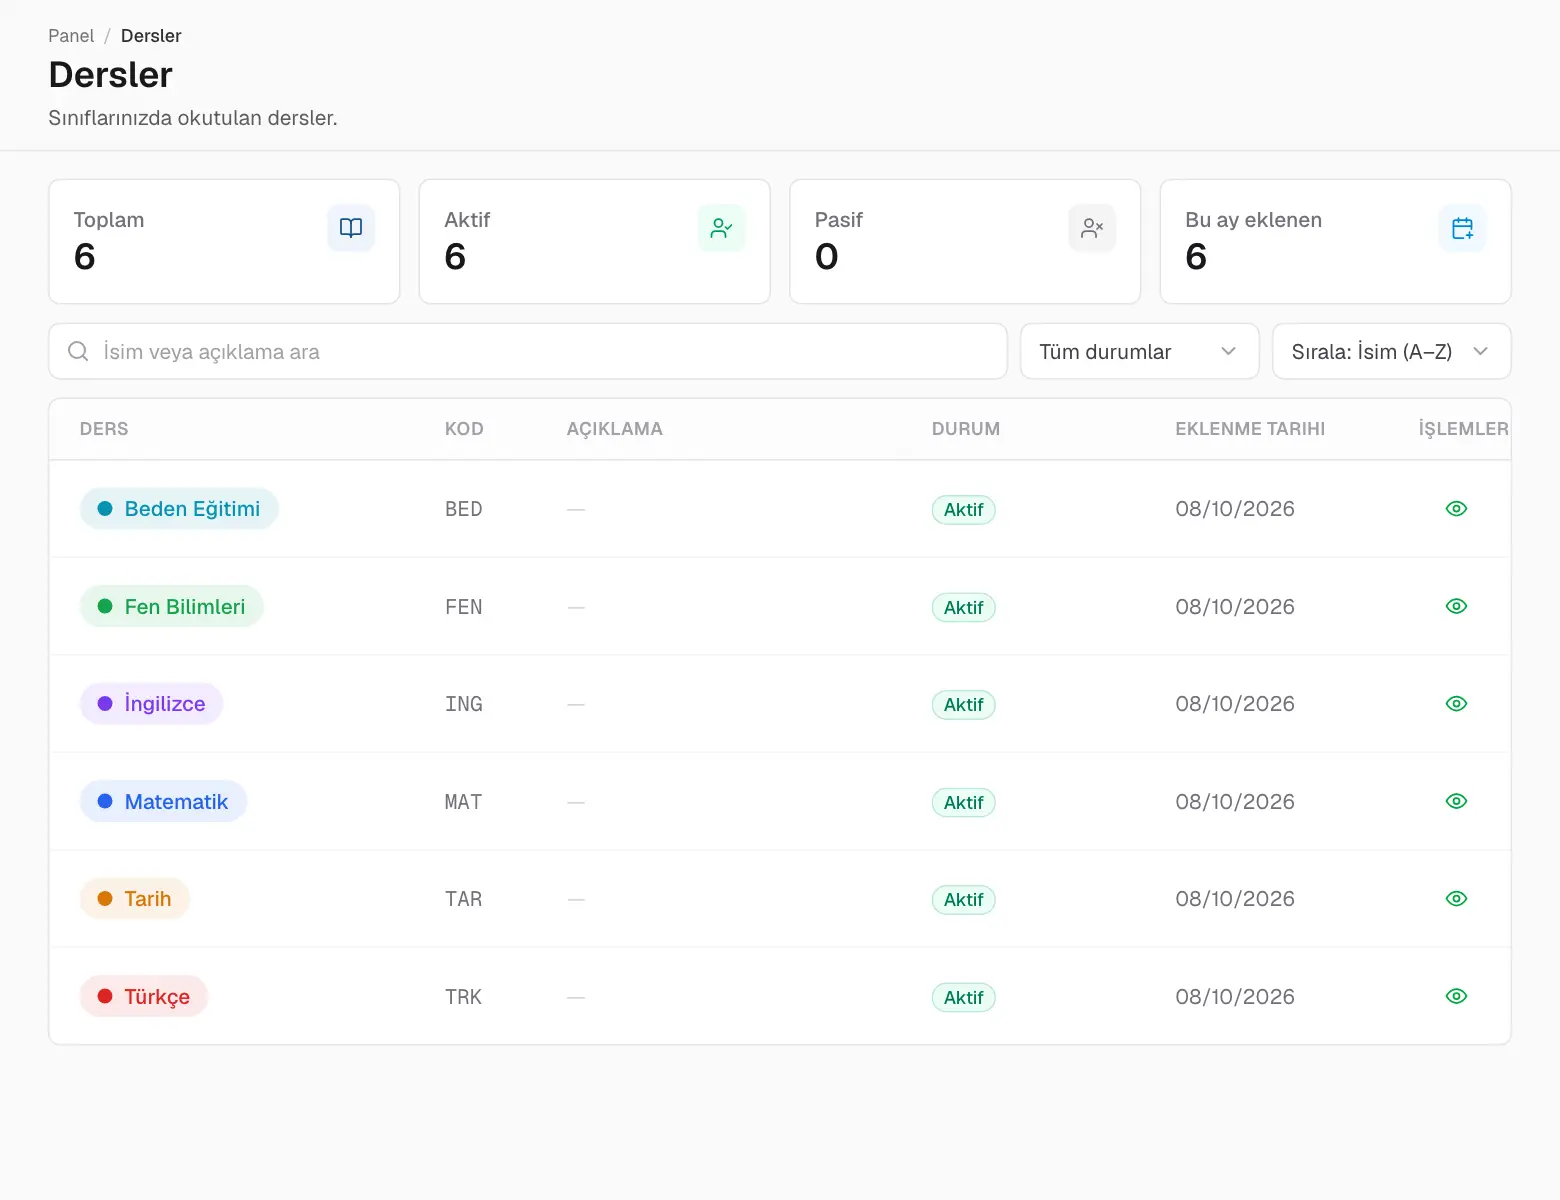Expand the Sırala: İsim (A–Z) sort dropdown
Screen dimensions: 1560x1200
tap(1391, 351)
